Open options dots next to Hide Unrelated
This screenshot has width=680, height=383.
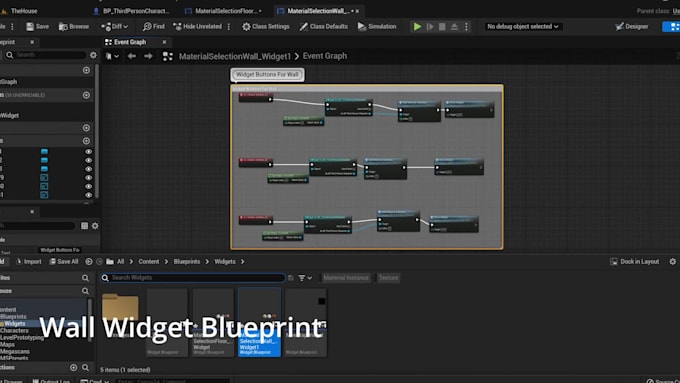[x=229, y=26]
